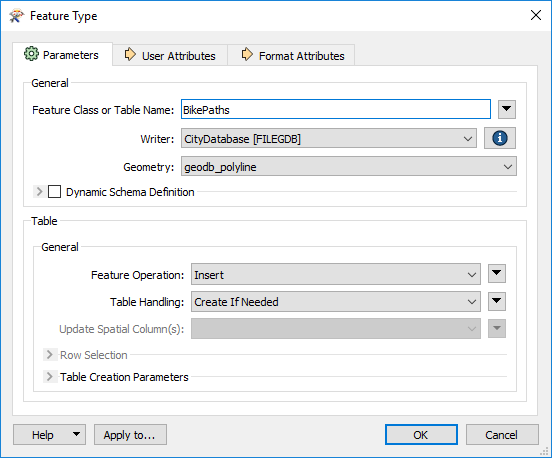
Task: Expand Table Creation Parameters section
Action: 50,377
